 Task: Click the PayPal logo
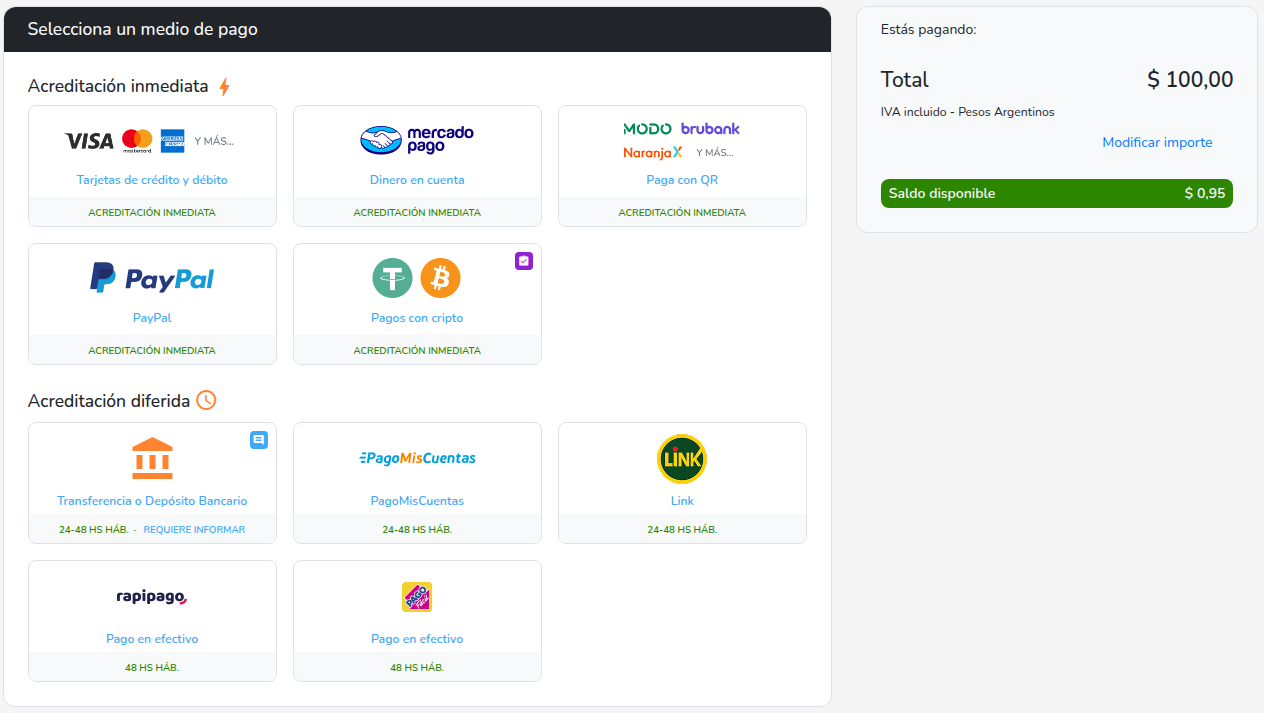pos(152,278)
